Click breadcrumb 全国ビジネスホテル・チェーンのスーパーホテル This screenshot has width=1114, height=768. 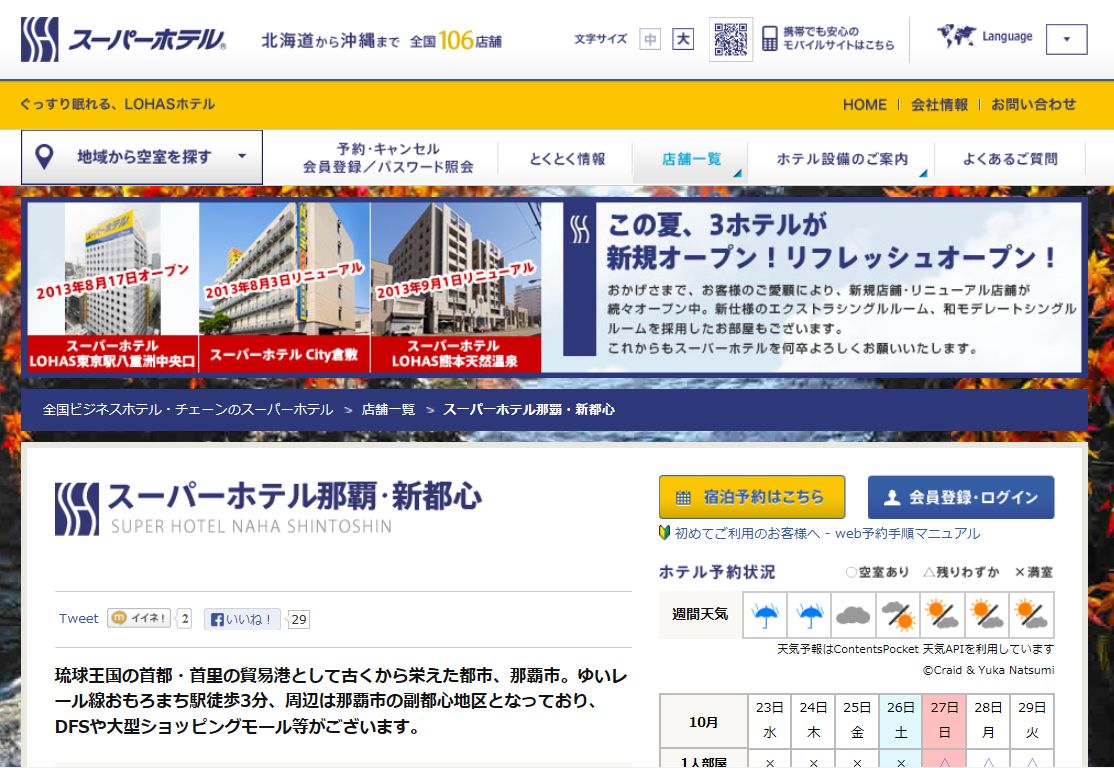point(188,409)
